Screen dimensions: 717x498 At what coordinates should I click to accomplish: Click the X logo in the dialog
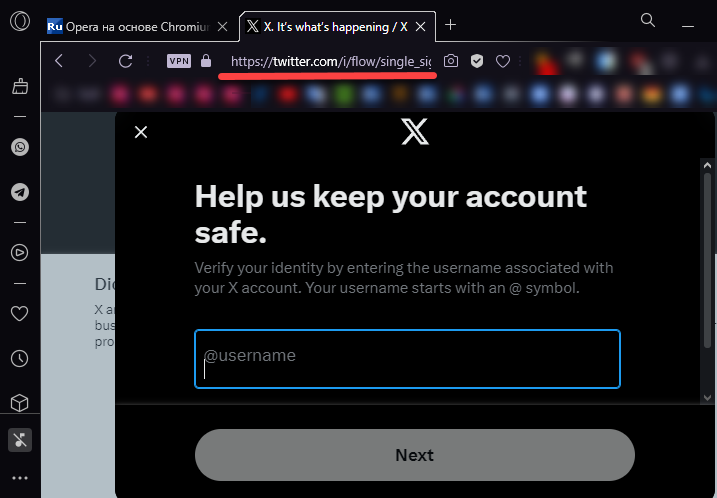tap(415, 132)
